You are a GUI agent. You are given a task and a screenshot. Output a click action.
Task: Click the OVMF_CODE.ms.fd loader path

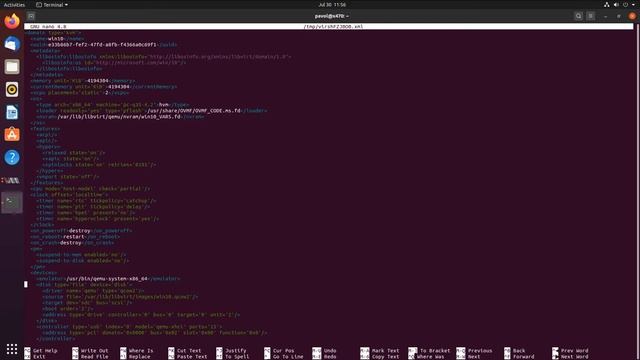pyautogui.click(x=194, y=111)
